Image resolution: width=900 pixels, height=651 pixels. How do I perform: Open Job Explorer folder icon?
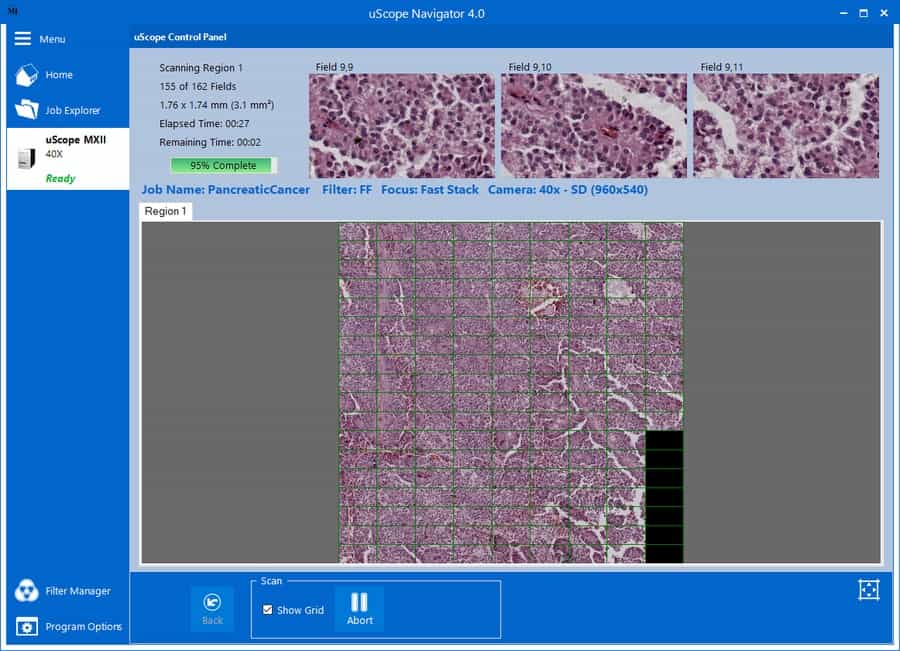click(x=27, y=110)
